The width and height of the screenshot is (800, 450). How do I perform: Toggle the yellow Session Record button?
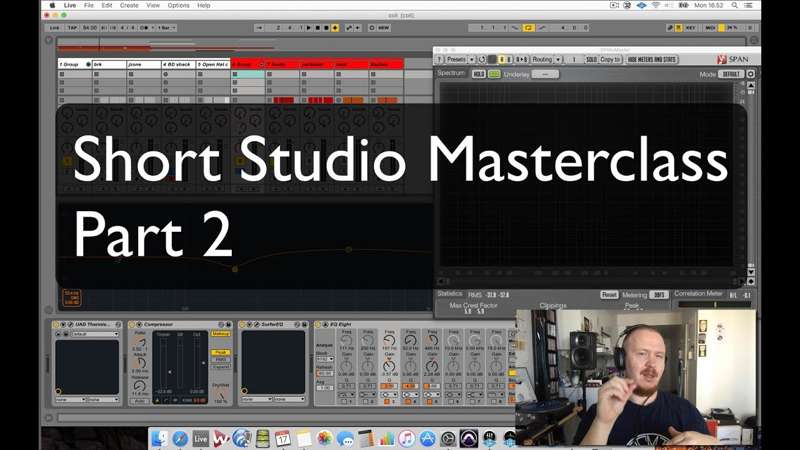coord(335,28)
